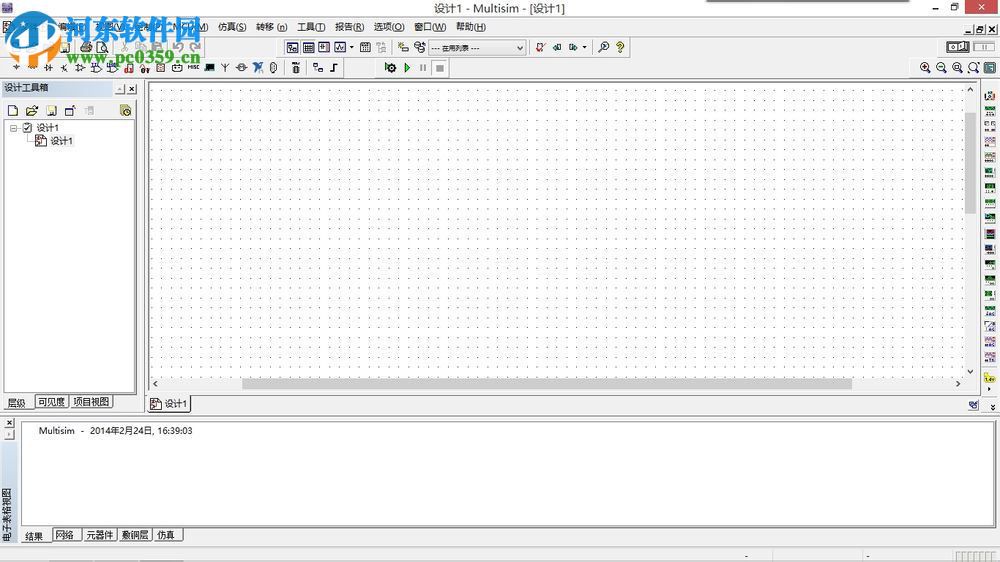The image size is (1000, 562).
Task: Place an RF antenna component
Action: 225,67
